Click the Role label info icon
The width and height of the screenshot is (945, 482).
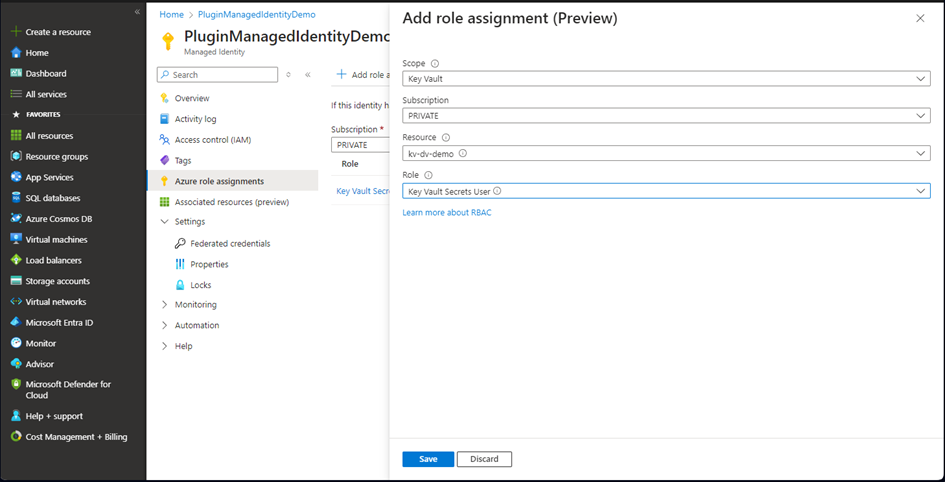(x=429, y=175)
